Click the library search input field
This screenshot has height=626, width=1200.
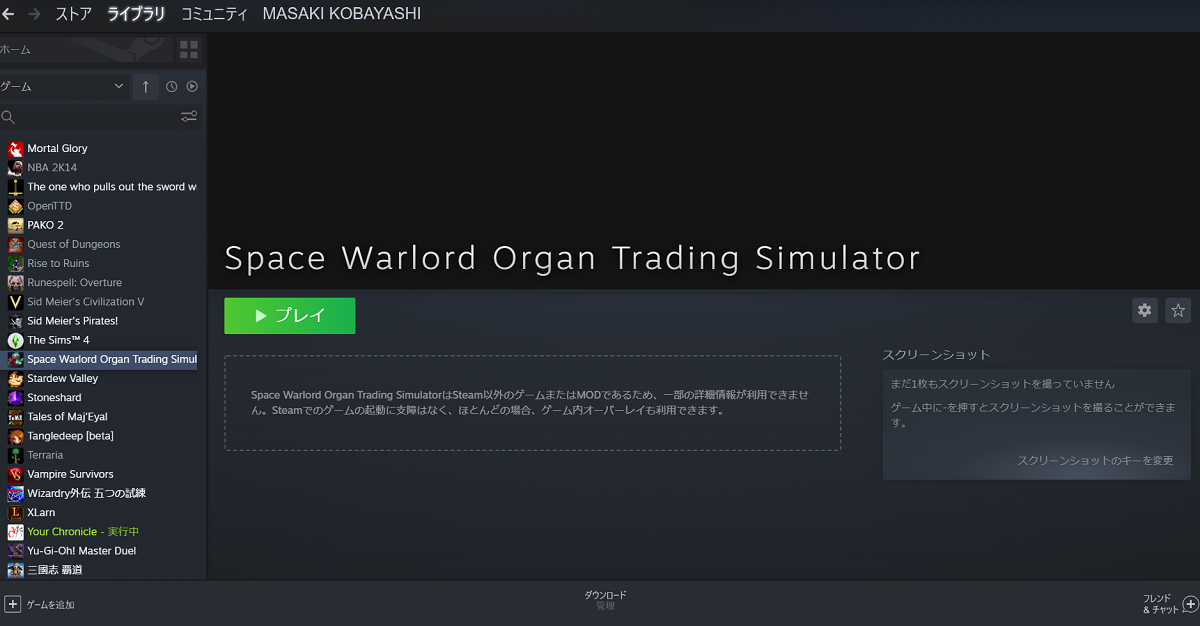(x=97, y=117)
